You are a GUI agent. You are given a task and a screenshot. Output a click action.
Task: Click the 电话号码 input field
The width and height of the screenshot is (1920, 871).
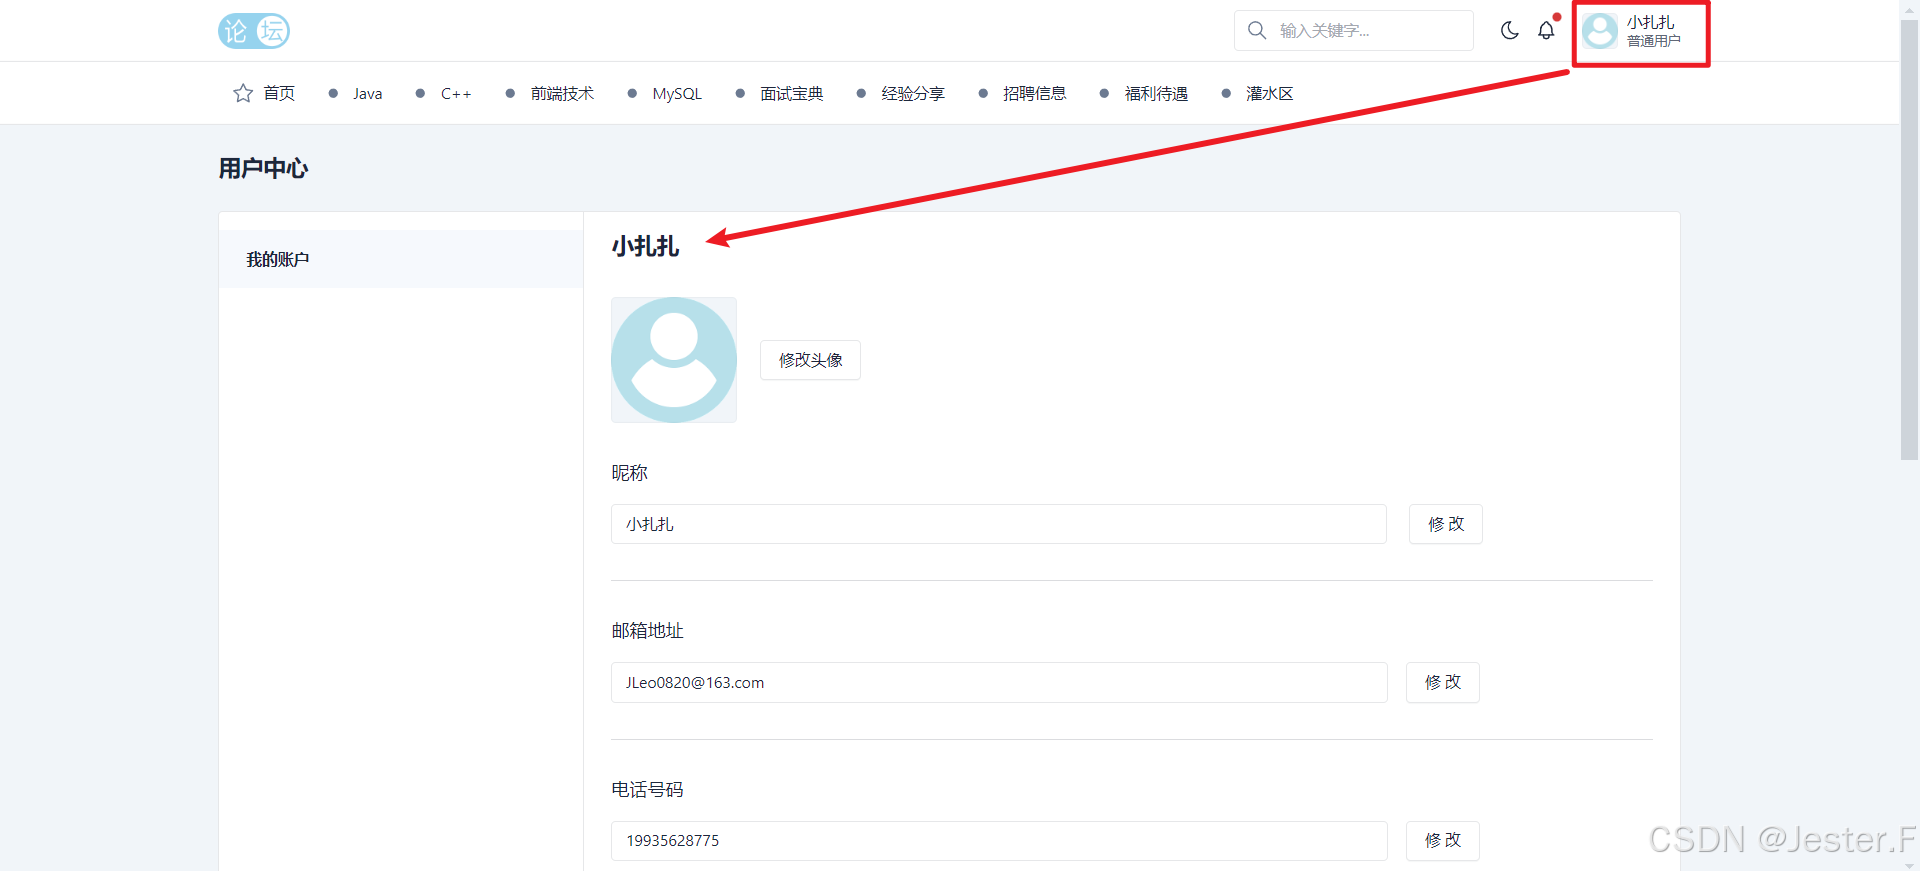point(999,841)
